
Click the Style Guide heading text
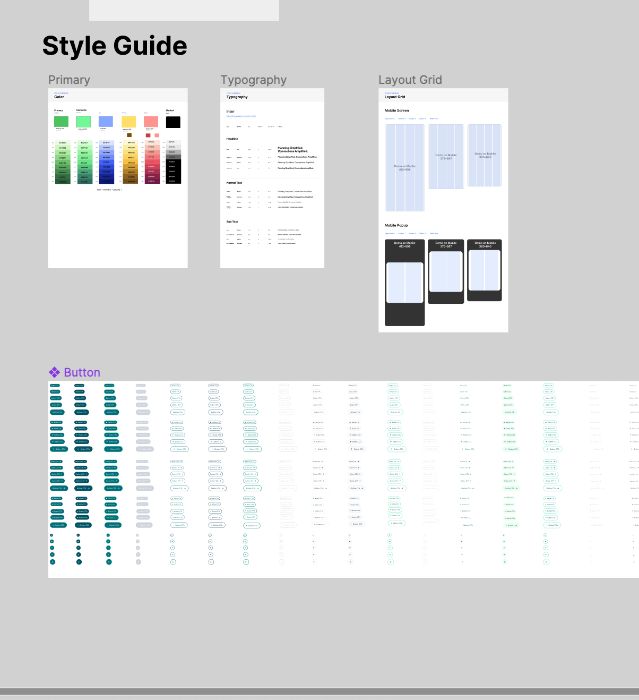[x=115, y=46]
